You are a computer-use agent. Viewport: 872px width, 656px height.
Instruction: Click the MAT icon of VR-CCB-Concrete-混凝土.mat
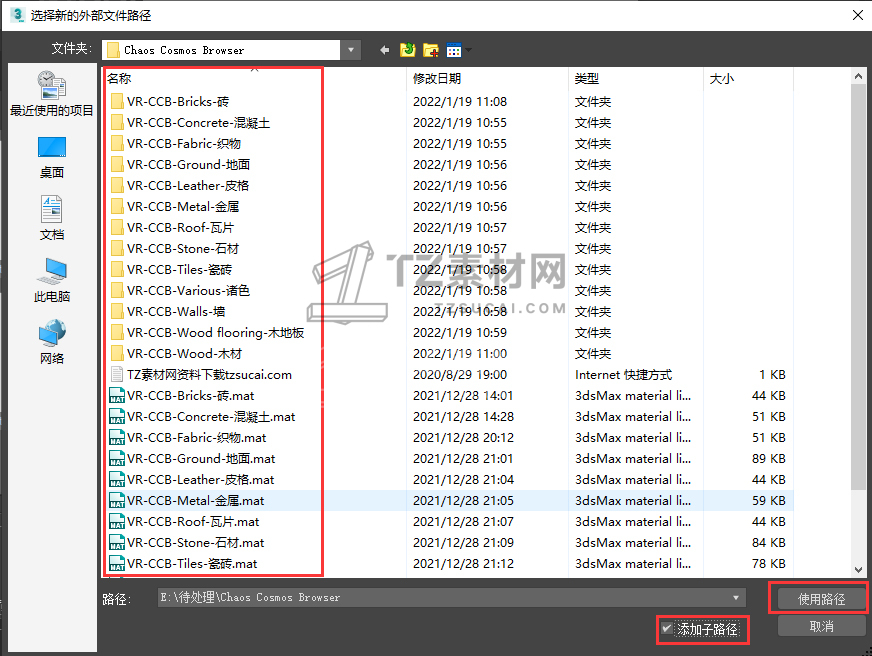tap(117, 416)
